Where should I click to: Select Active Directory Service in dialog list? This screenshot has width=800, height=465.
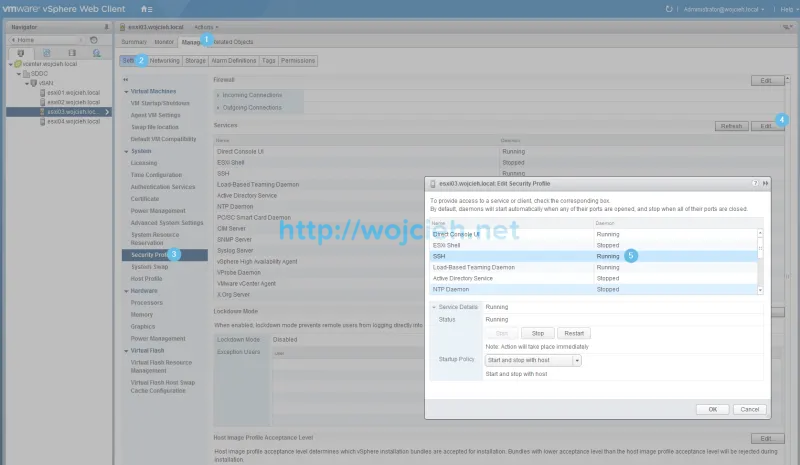[593, 279]
